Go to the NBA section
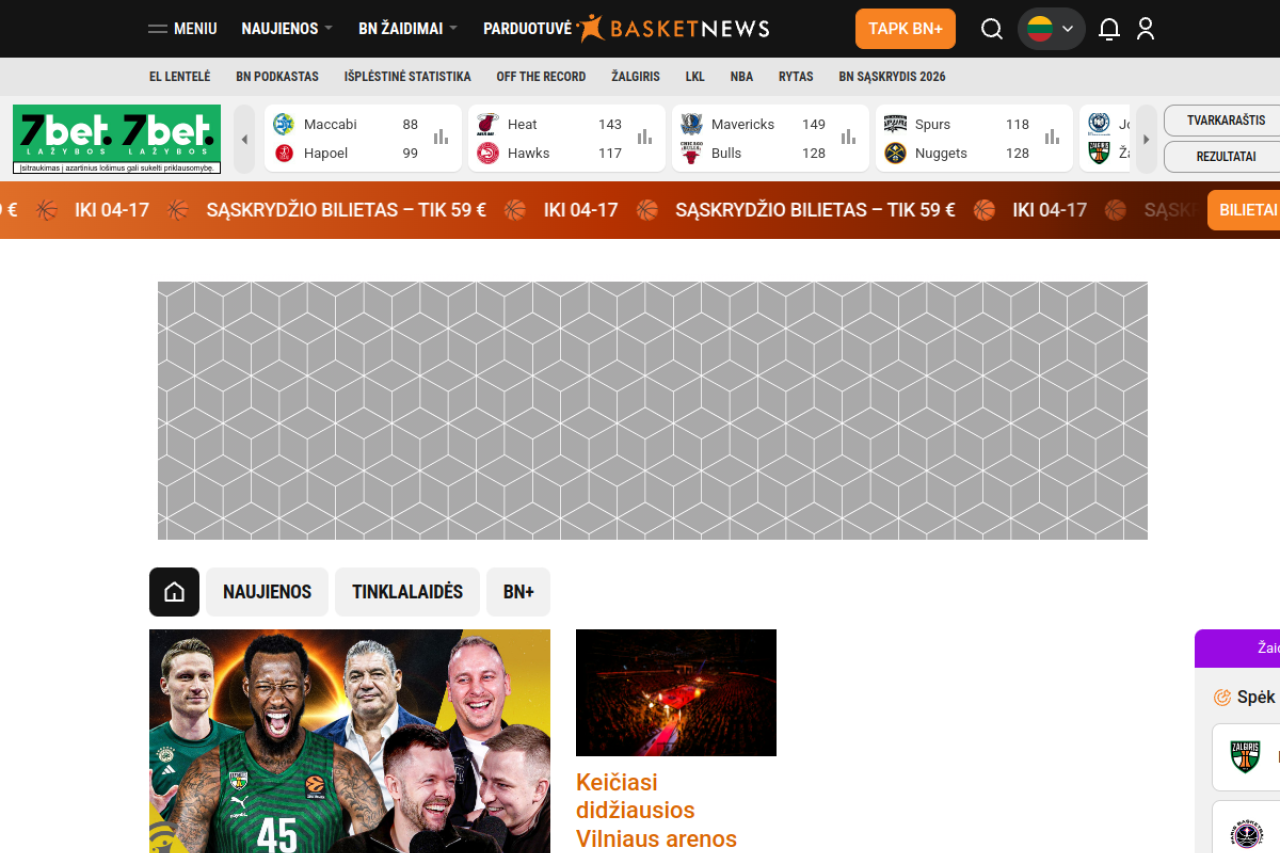This screenshot has width=1280, height=853. click(741, 77)
